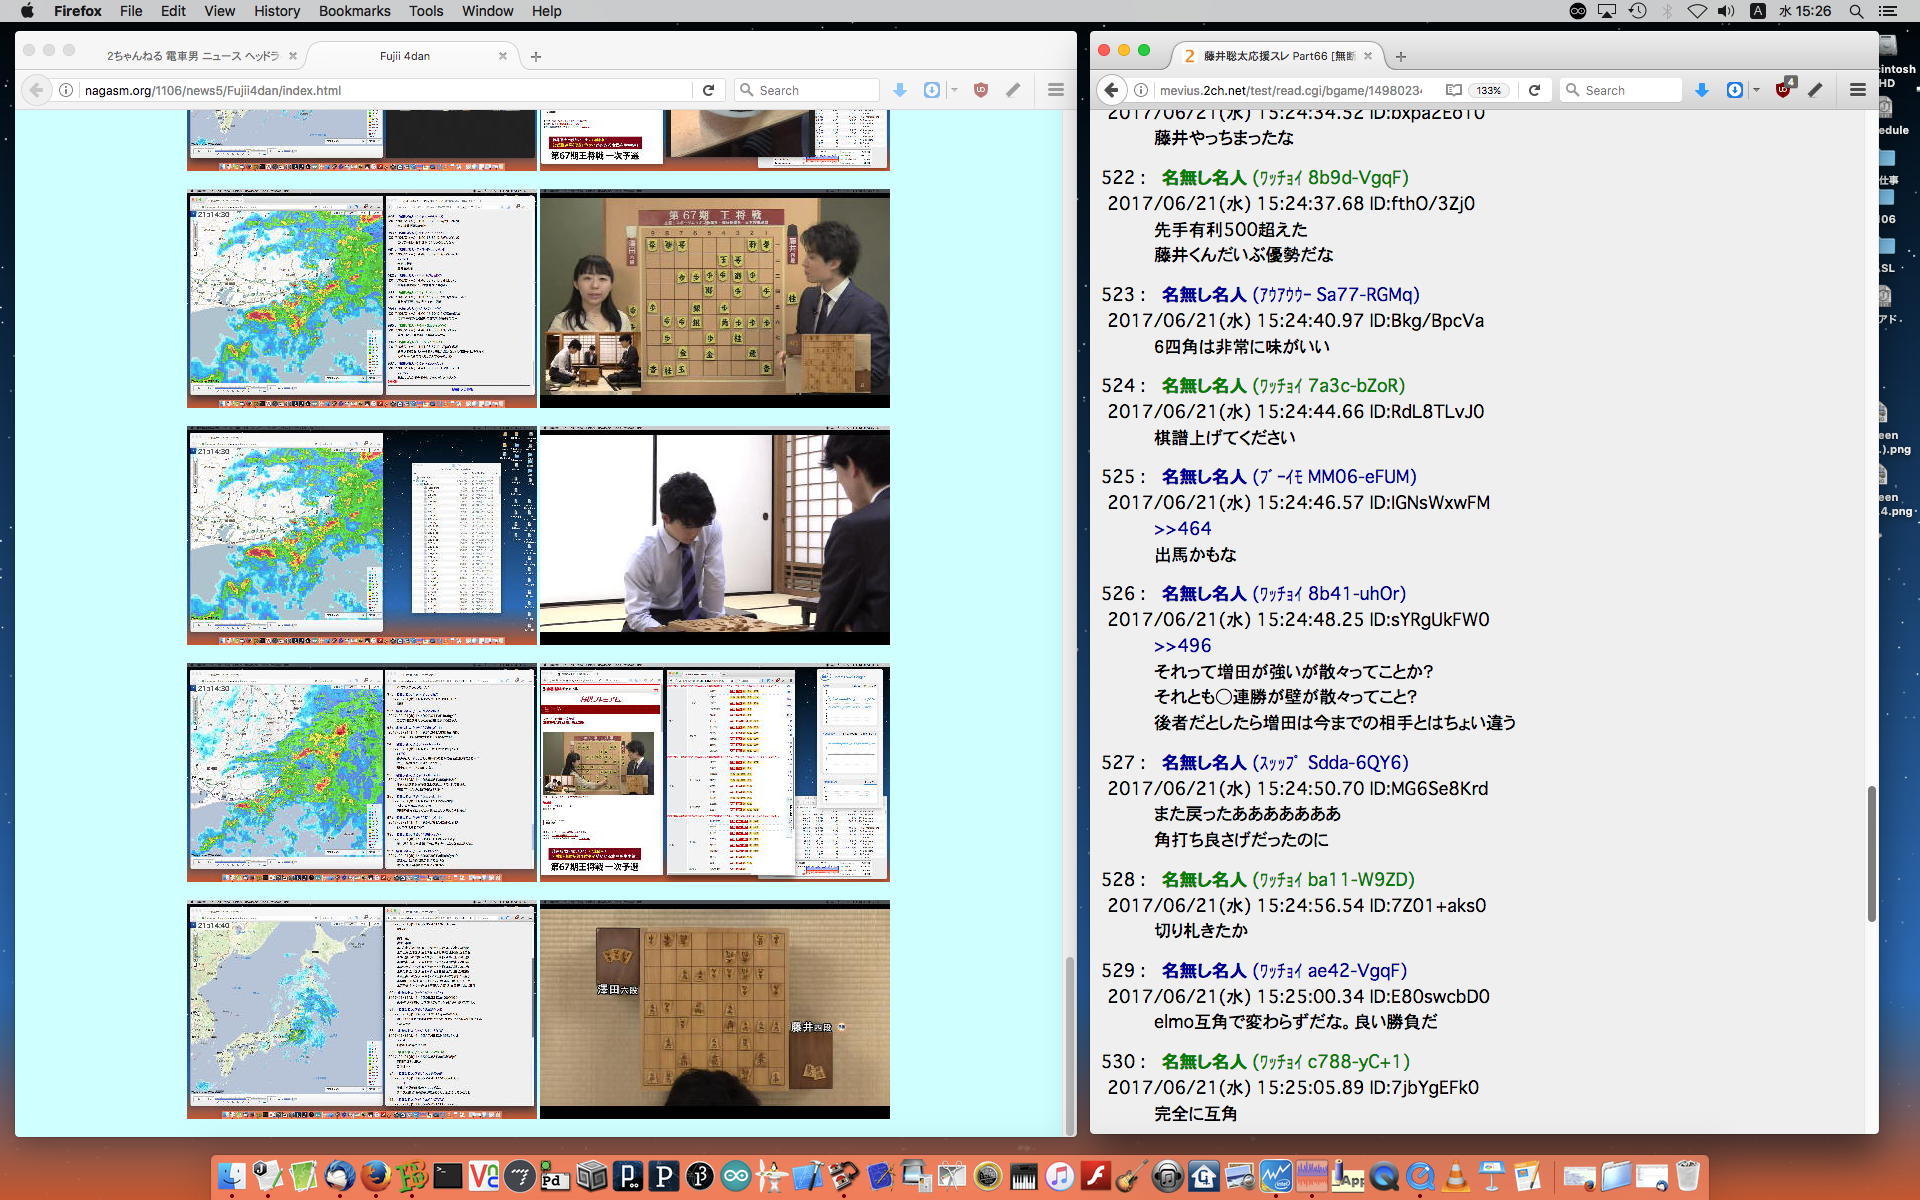Open the History menu

point(276,11)
